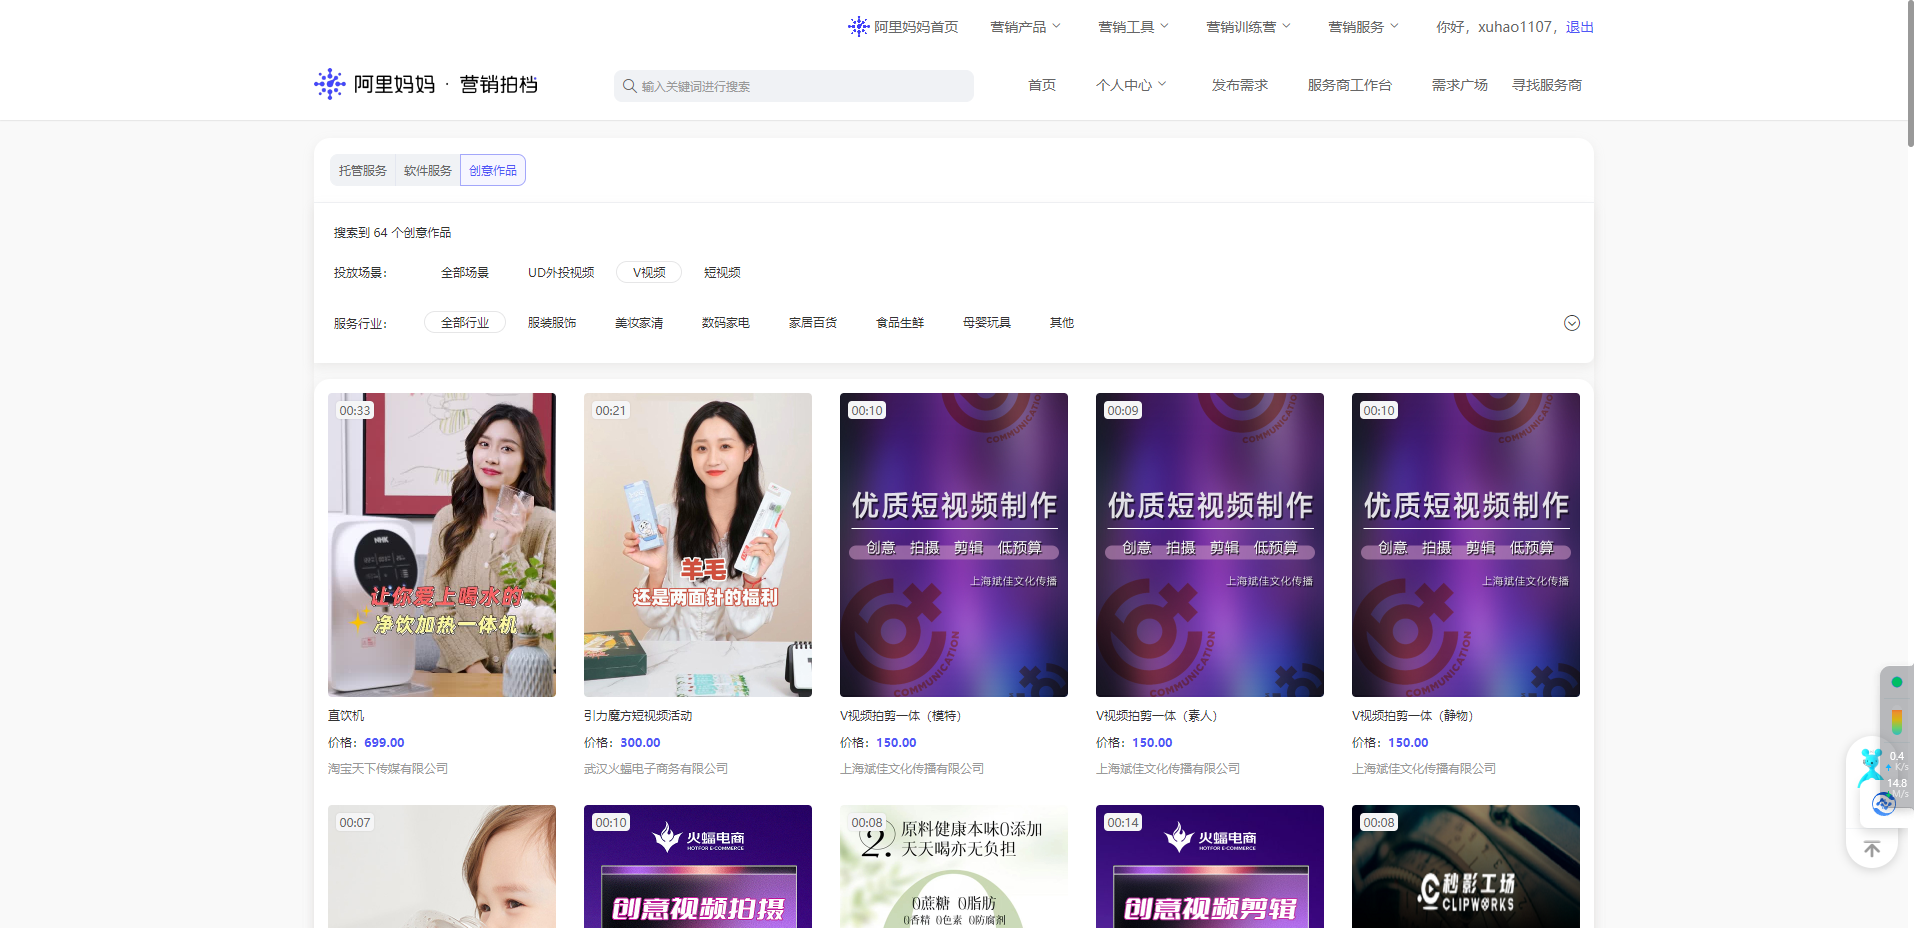Click the snowflake icon beside 阿里妈妈首页

858,27
